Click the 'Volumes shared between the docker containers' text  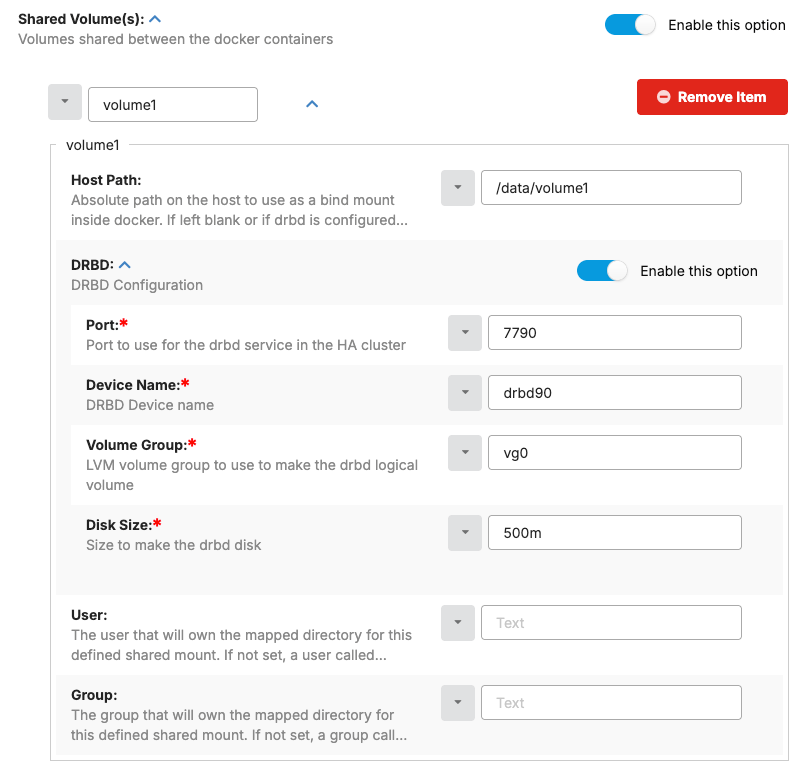point(175,39)
